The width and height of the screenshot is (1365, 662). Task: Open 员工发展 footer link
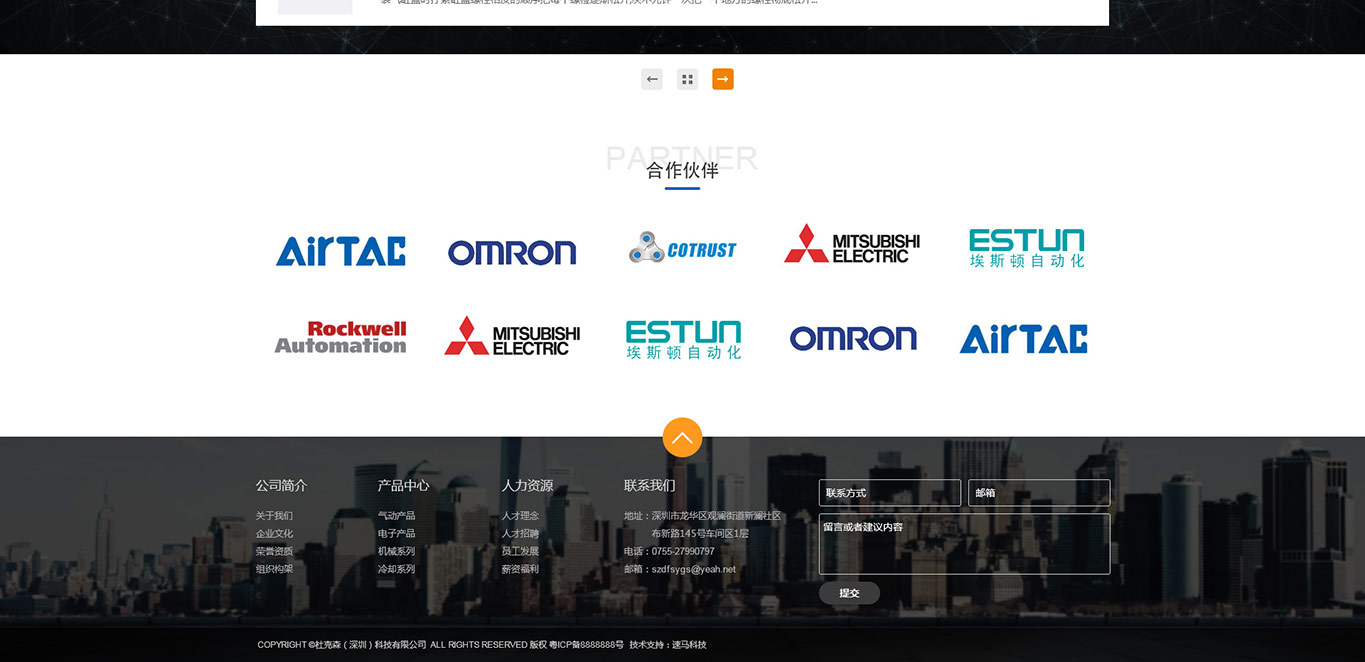point(520,551)
